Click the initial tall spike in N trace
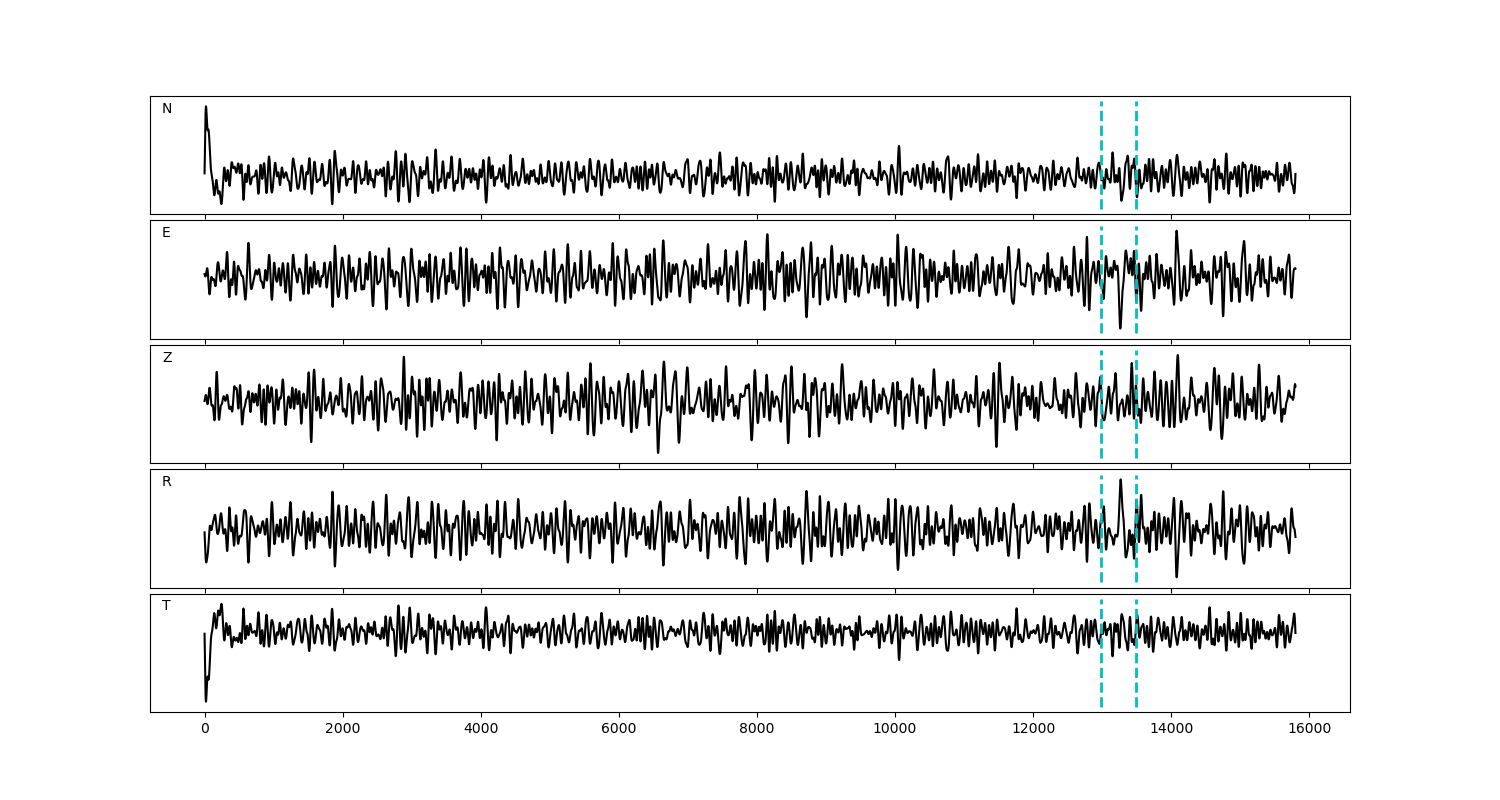This screenshot has height=800, width=1500. 206,108
